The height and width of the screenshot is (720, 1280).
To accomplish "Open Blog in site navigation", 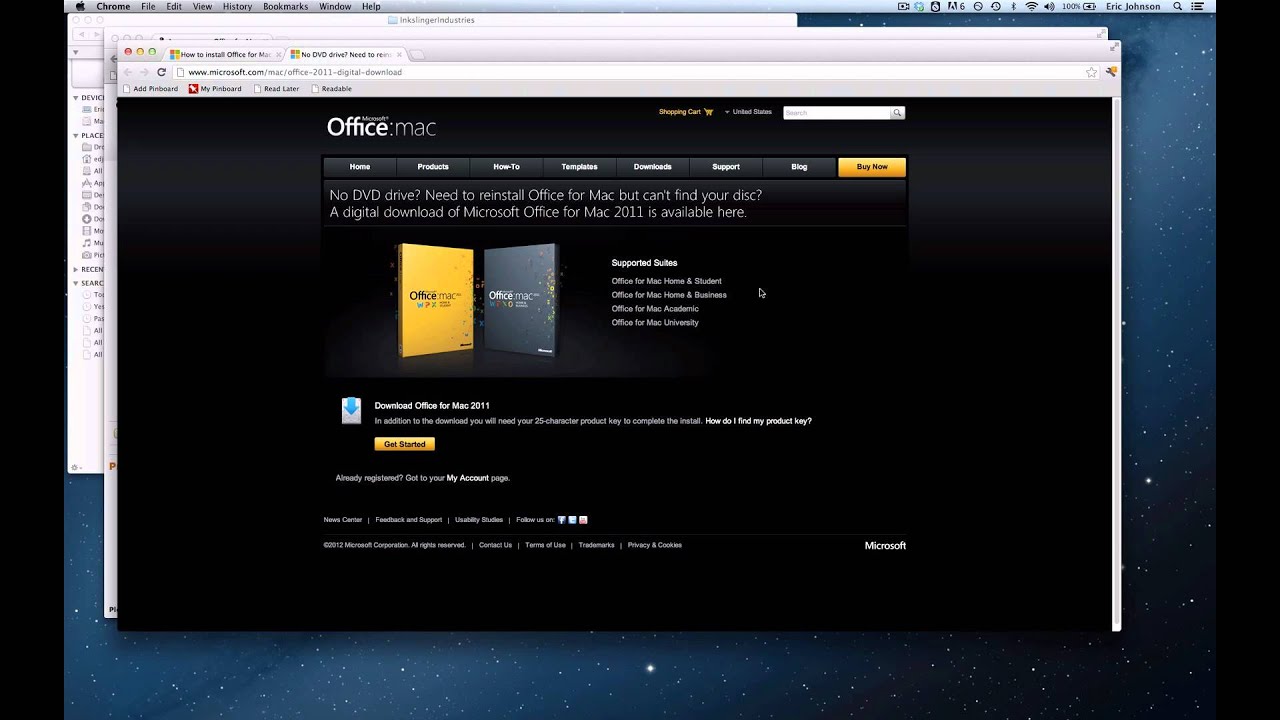I will tap(799, 167).
